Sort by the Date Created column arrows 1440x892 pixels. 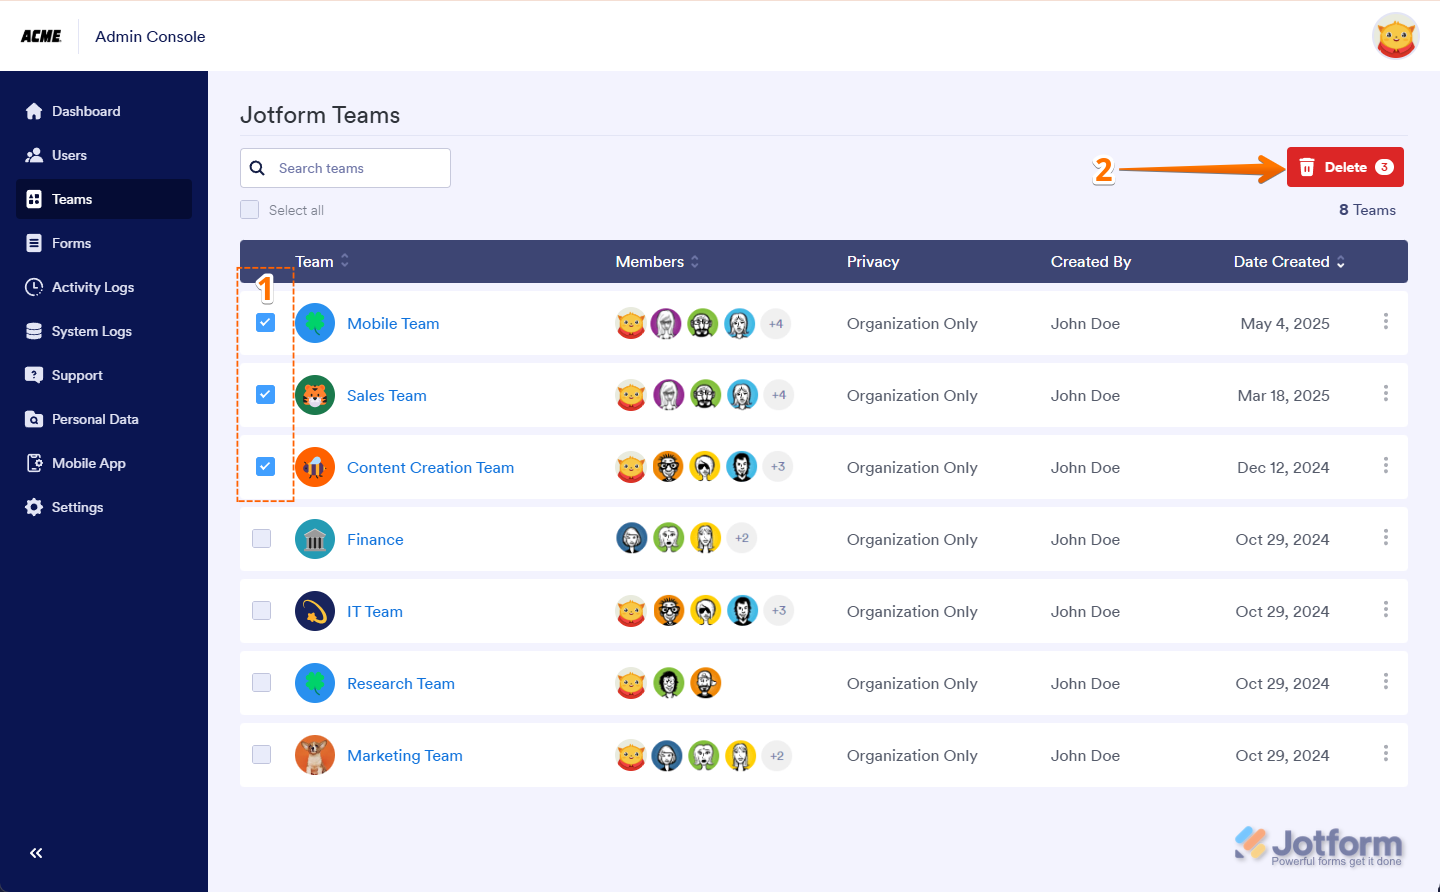tap(1341, 261)
